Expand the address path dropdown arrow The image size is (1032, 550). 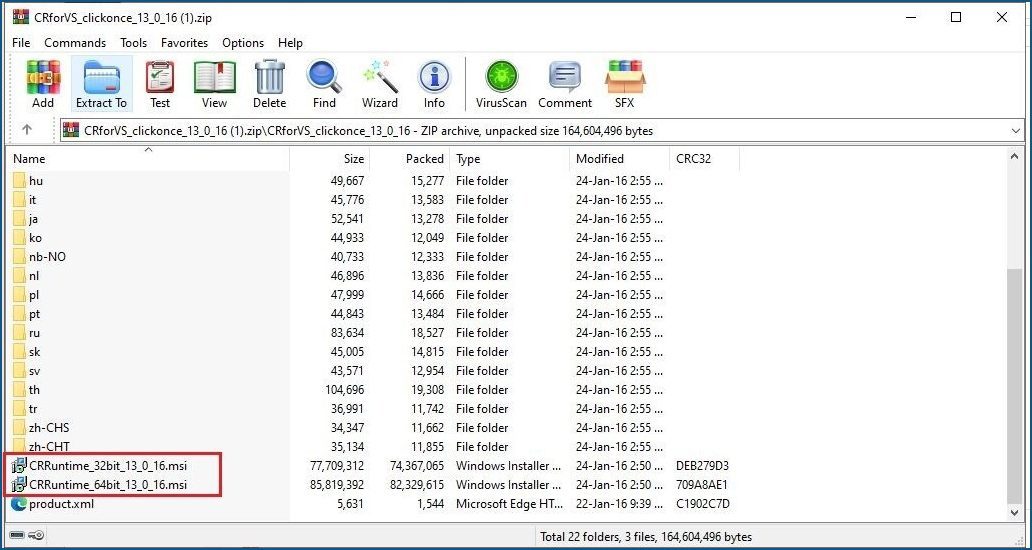1016,131
